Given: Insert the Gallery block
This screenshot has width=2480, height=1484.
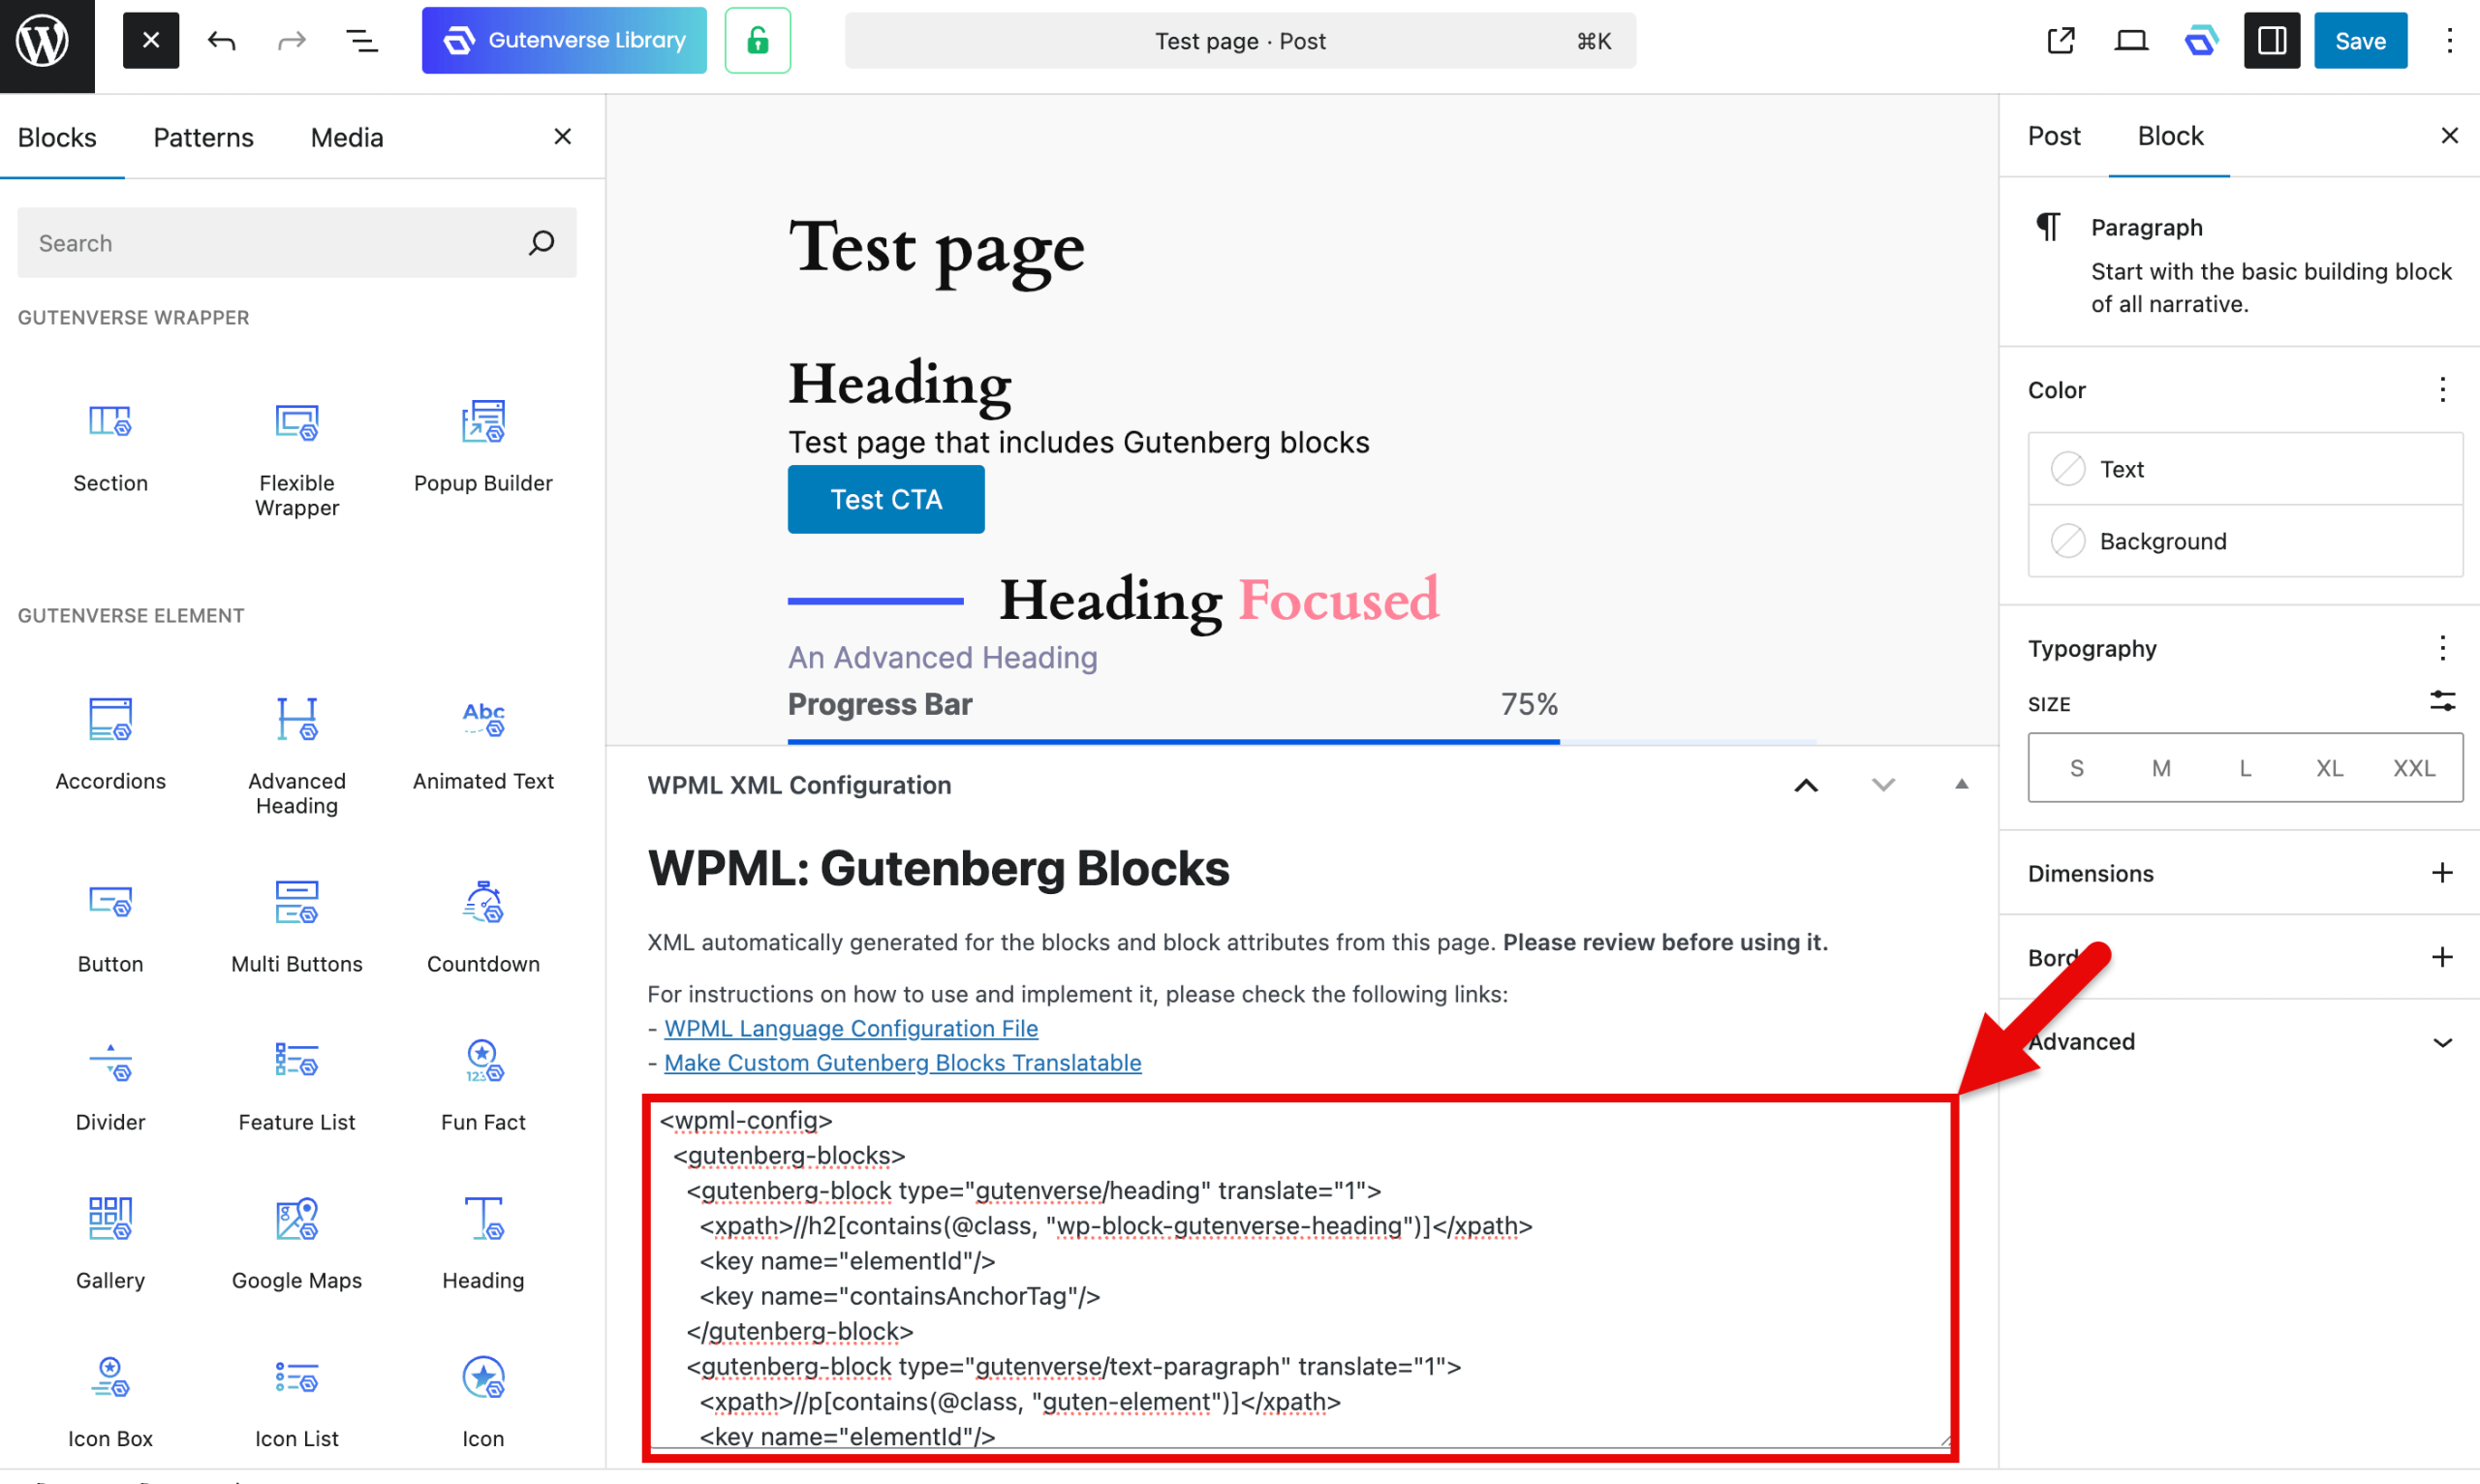Looking at the screenshot, I should tap(110, 1244).
